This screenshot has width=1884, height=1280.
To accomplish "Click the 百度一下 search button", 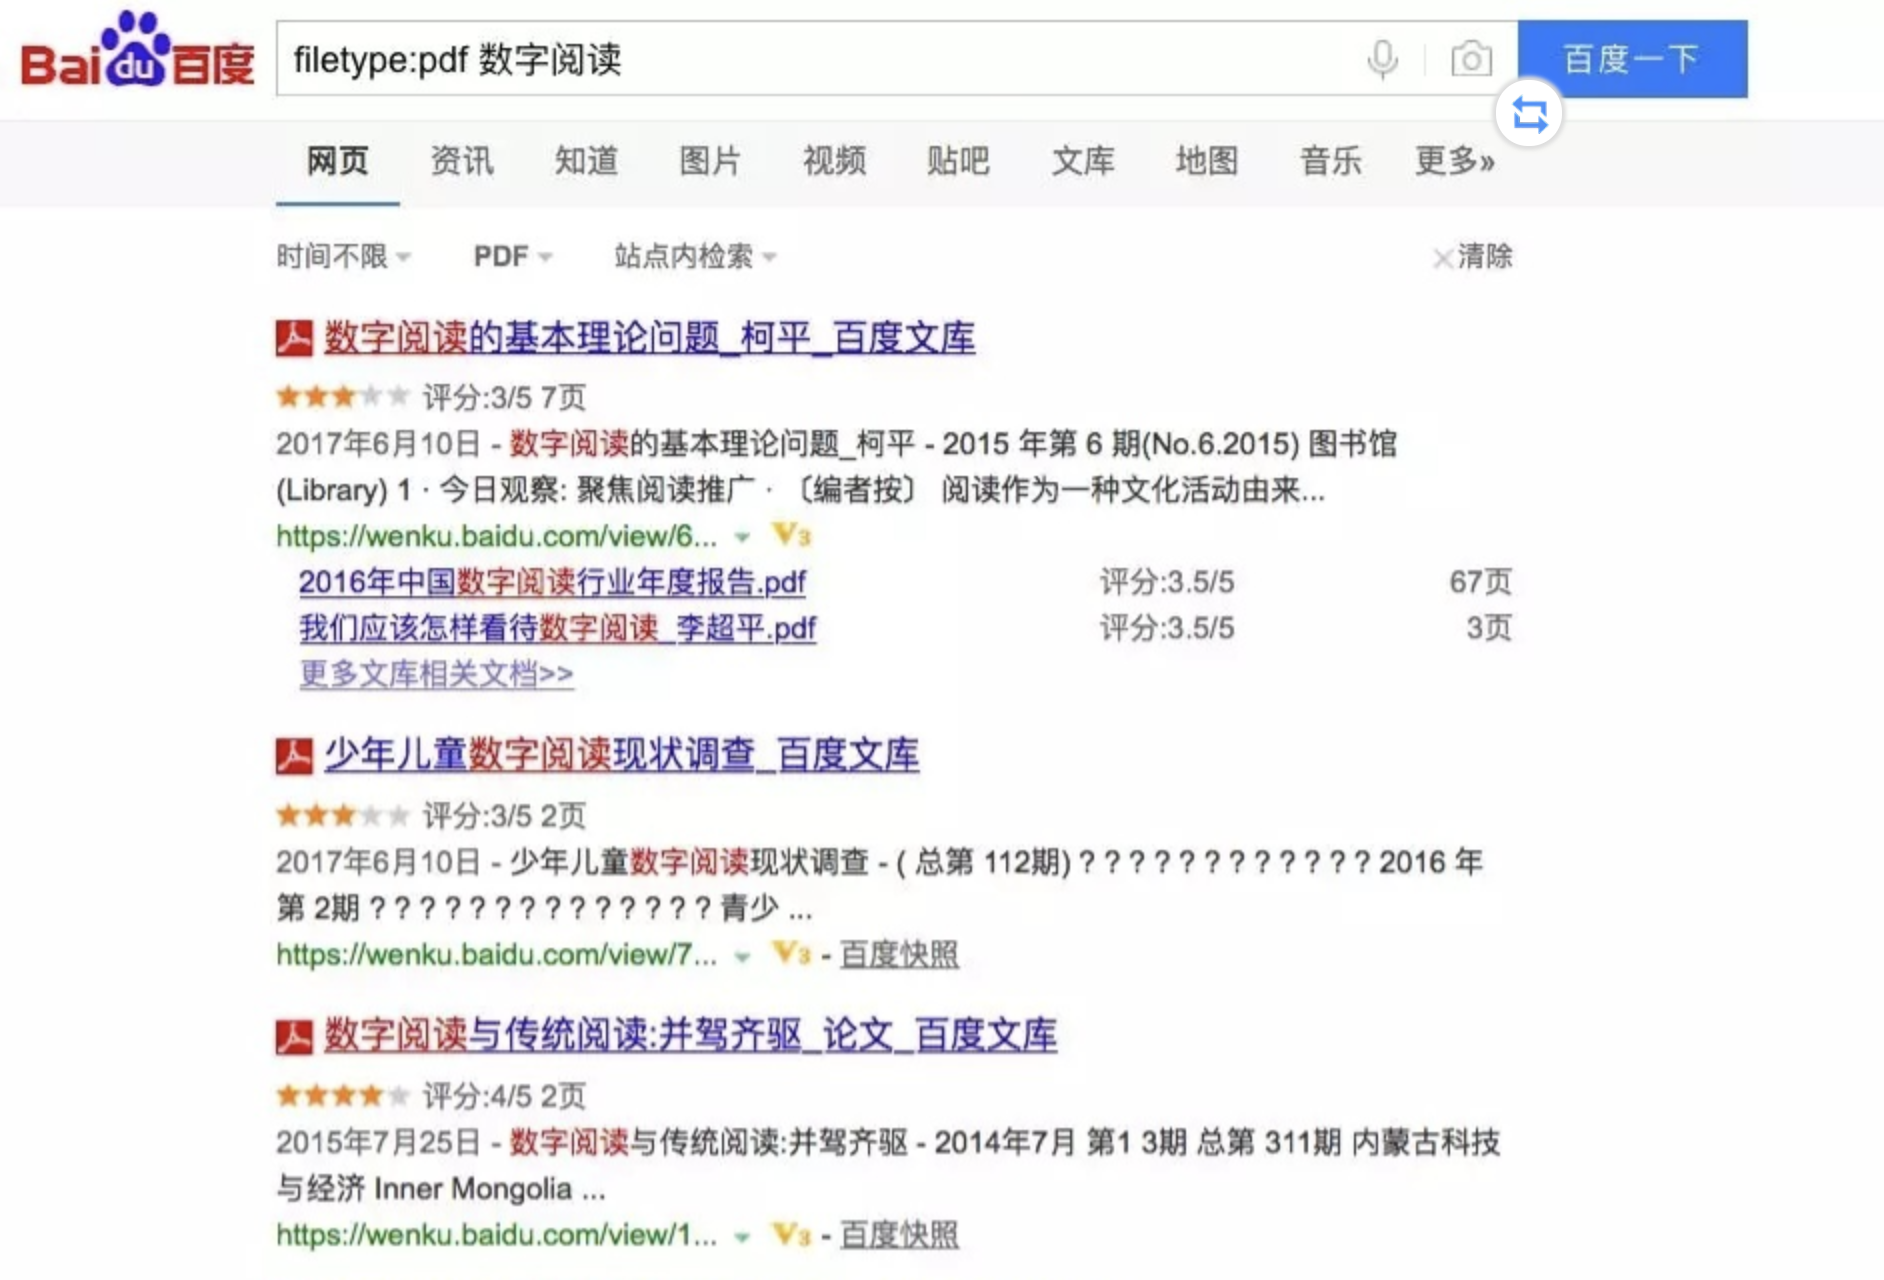I will tap(1634, 59).
